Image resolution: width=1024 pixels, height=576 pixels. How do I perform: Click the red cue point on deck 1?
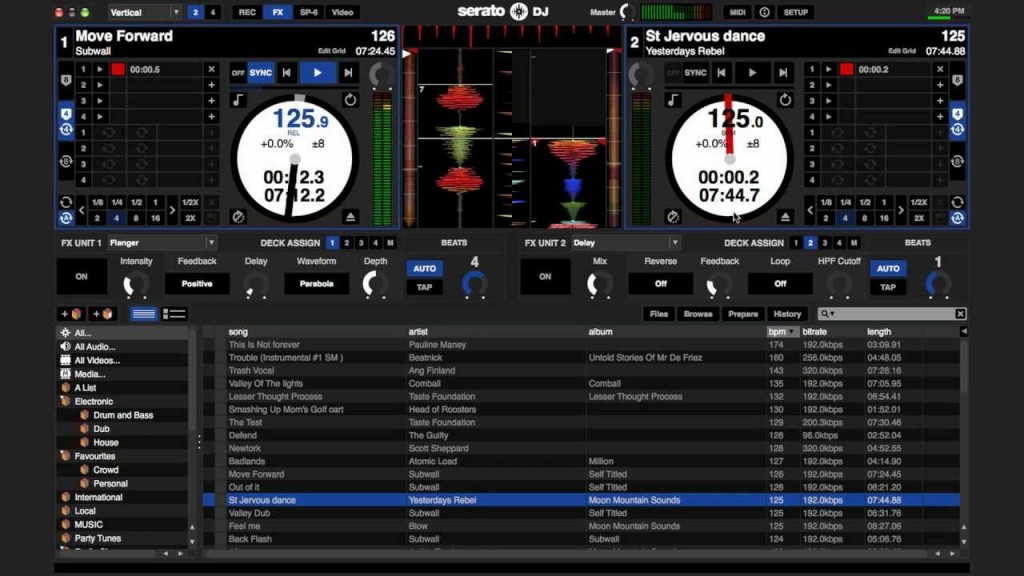117,70
